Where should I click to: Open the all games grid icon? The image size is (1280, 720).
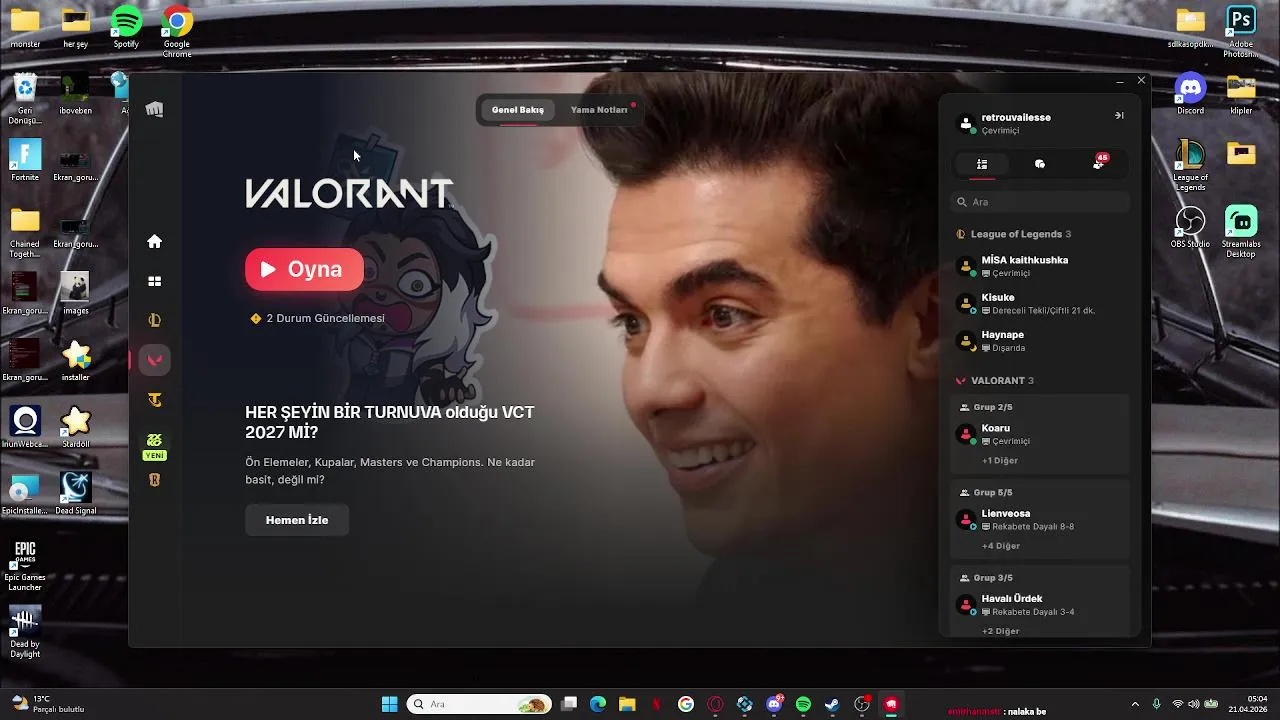pos(154,281)
